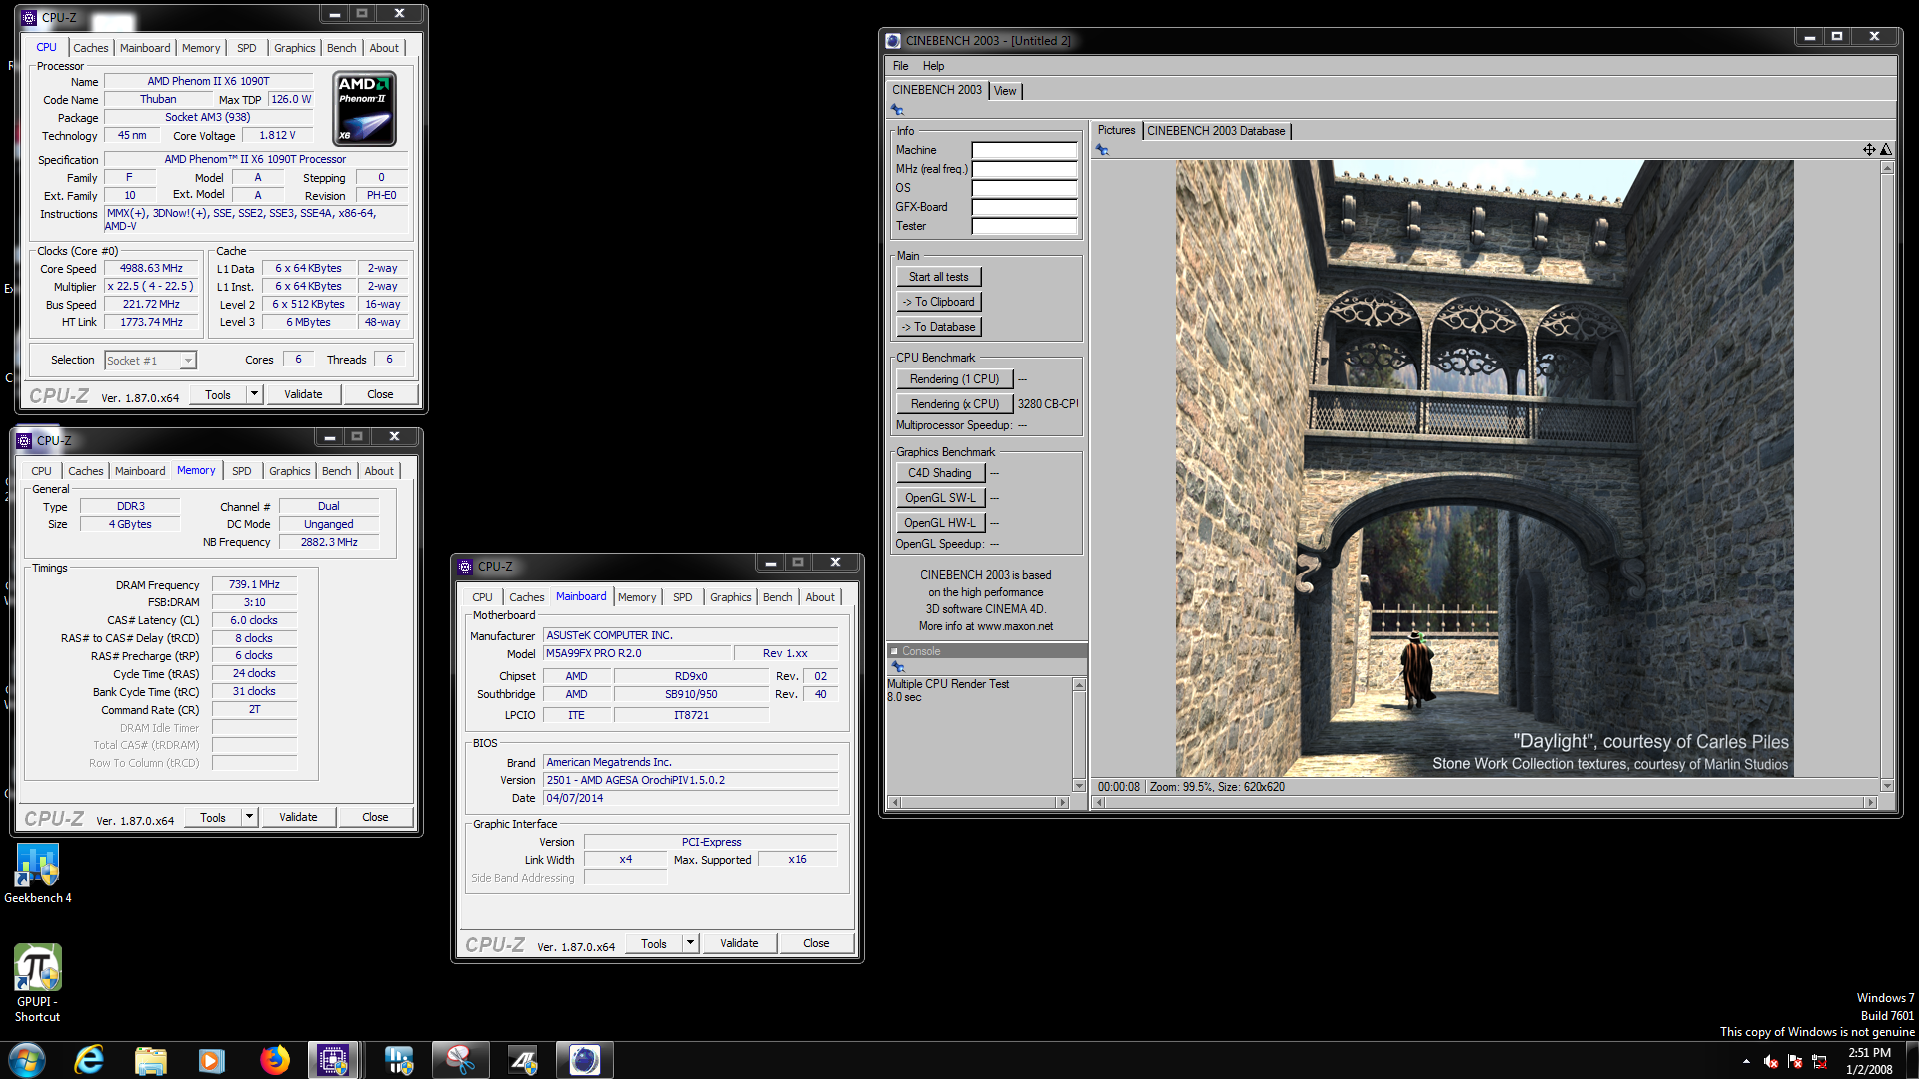This screenshot has height=1079, width=1919.
Task: Click the Tester input field
Action: (x=1024, y=226)
